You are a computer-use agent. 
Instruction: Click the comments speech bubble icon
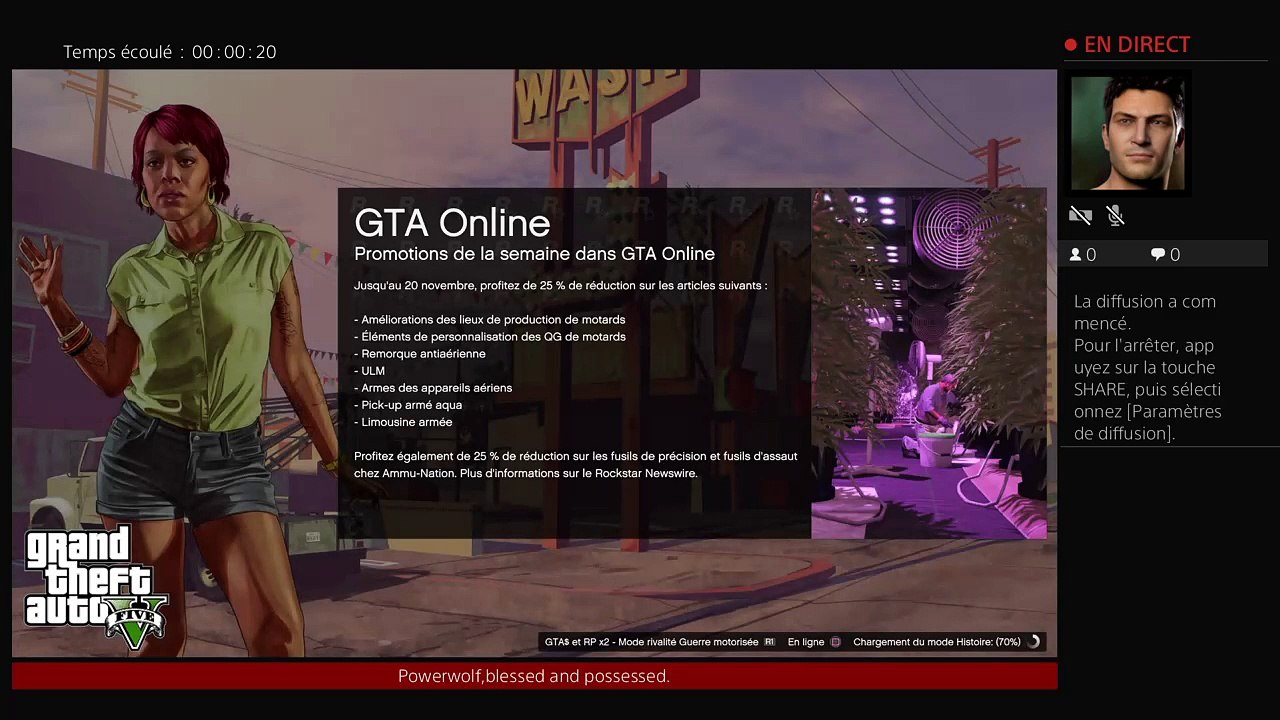pos(1158,255)
